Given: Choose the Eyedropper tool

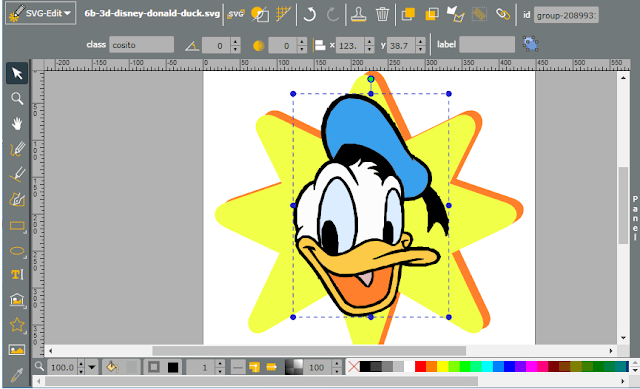Looking at the screenshot, I should coord(17,374).
